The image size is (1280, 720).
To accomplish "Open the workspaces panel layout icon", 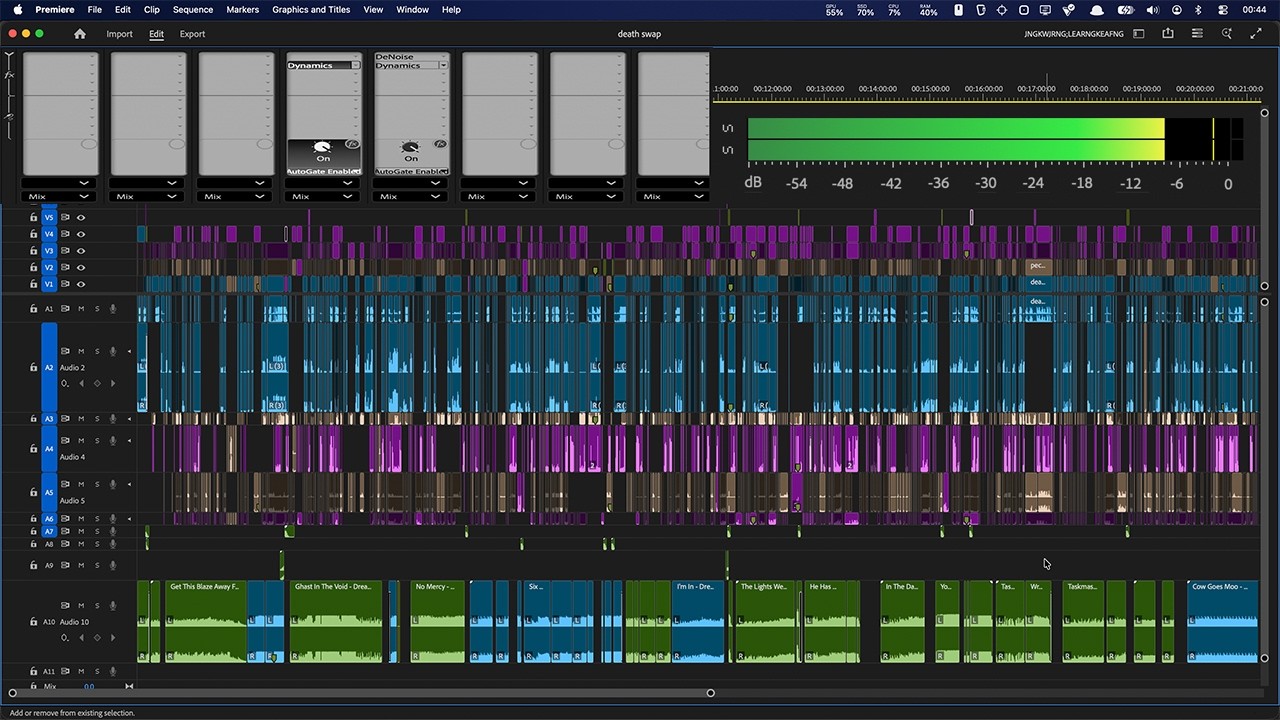I will point(1138,34).
